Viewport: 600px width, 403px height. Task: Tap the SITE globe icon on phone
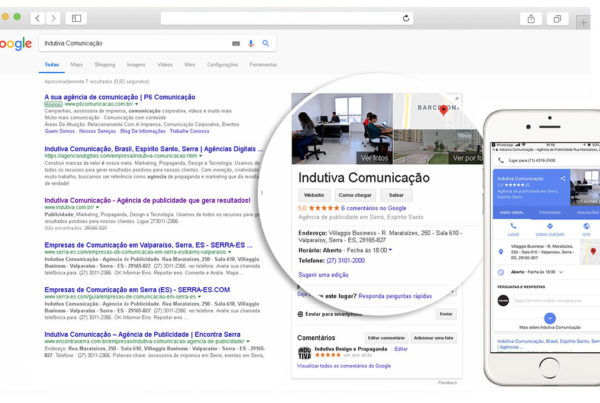[x=586, y=226]
